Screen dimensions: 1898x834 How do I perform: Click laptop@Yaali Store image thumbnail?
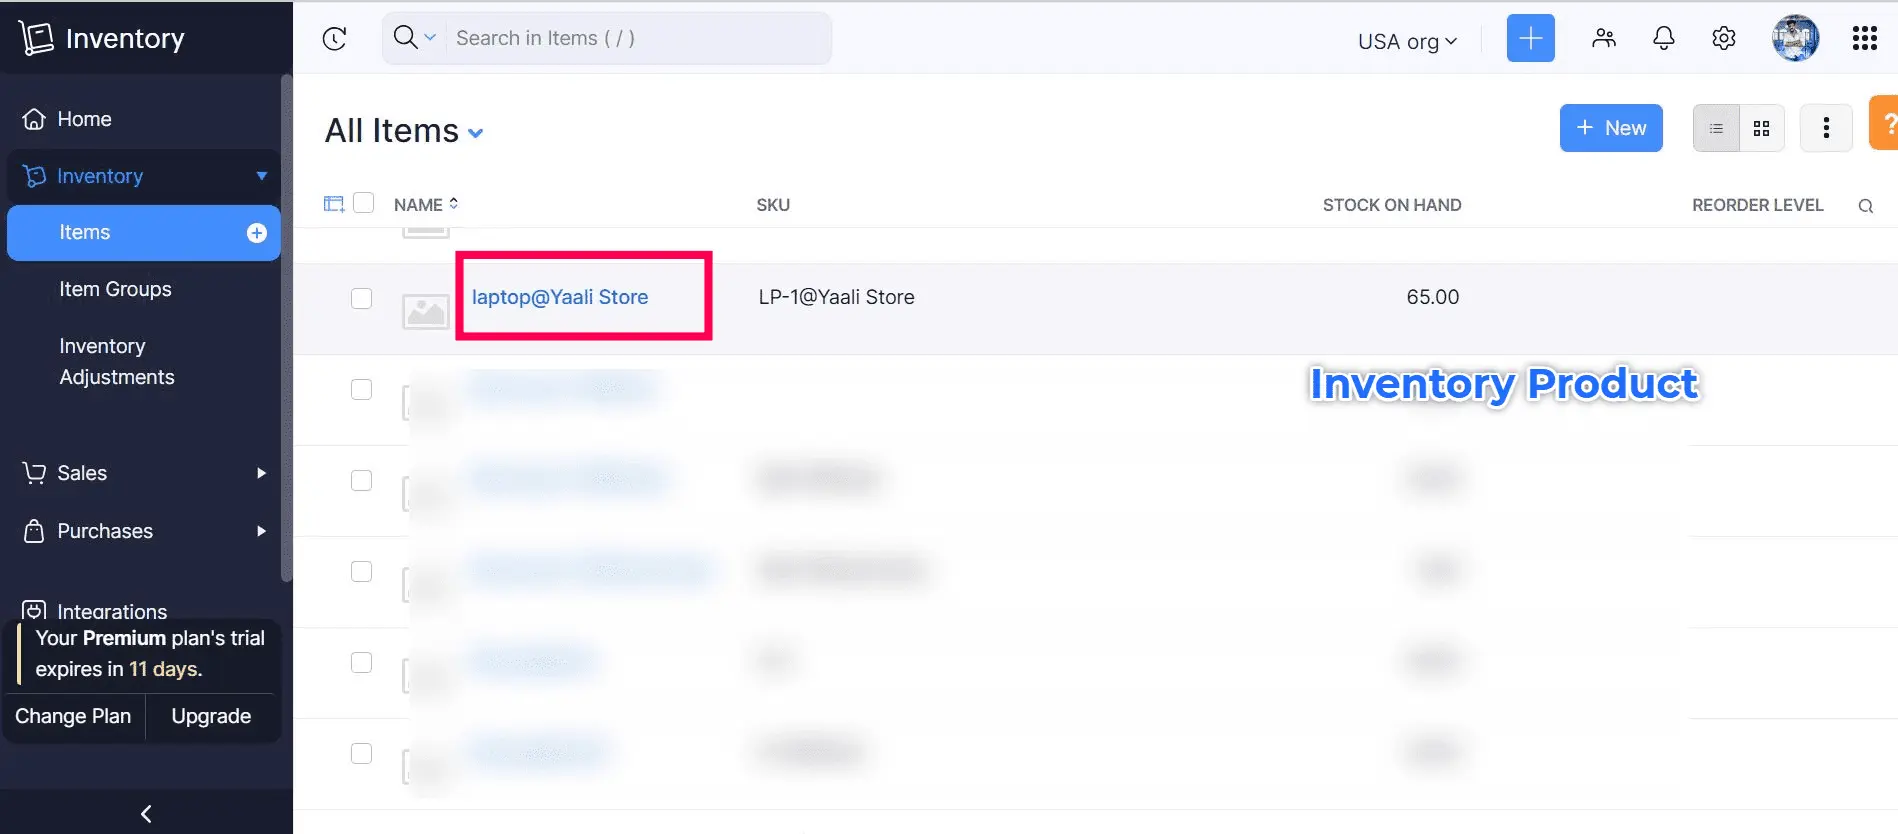425,311
